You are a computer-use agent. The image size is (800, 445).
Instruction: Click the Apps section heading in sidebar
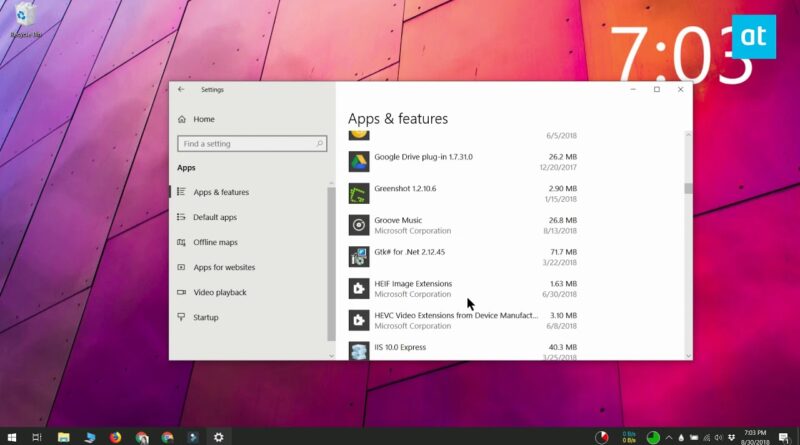coord(186,167)
